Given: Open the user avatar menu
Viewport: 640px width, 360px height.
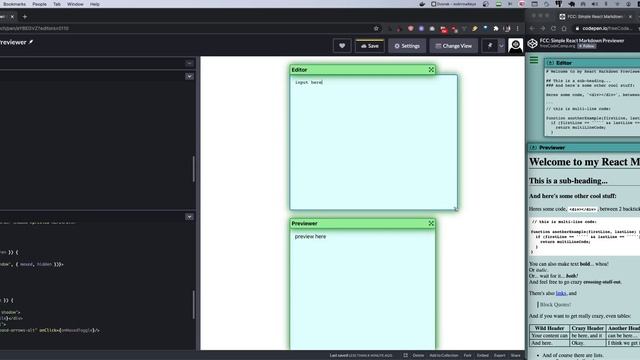Looking at the screenshot, I should click(515, 45).
